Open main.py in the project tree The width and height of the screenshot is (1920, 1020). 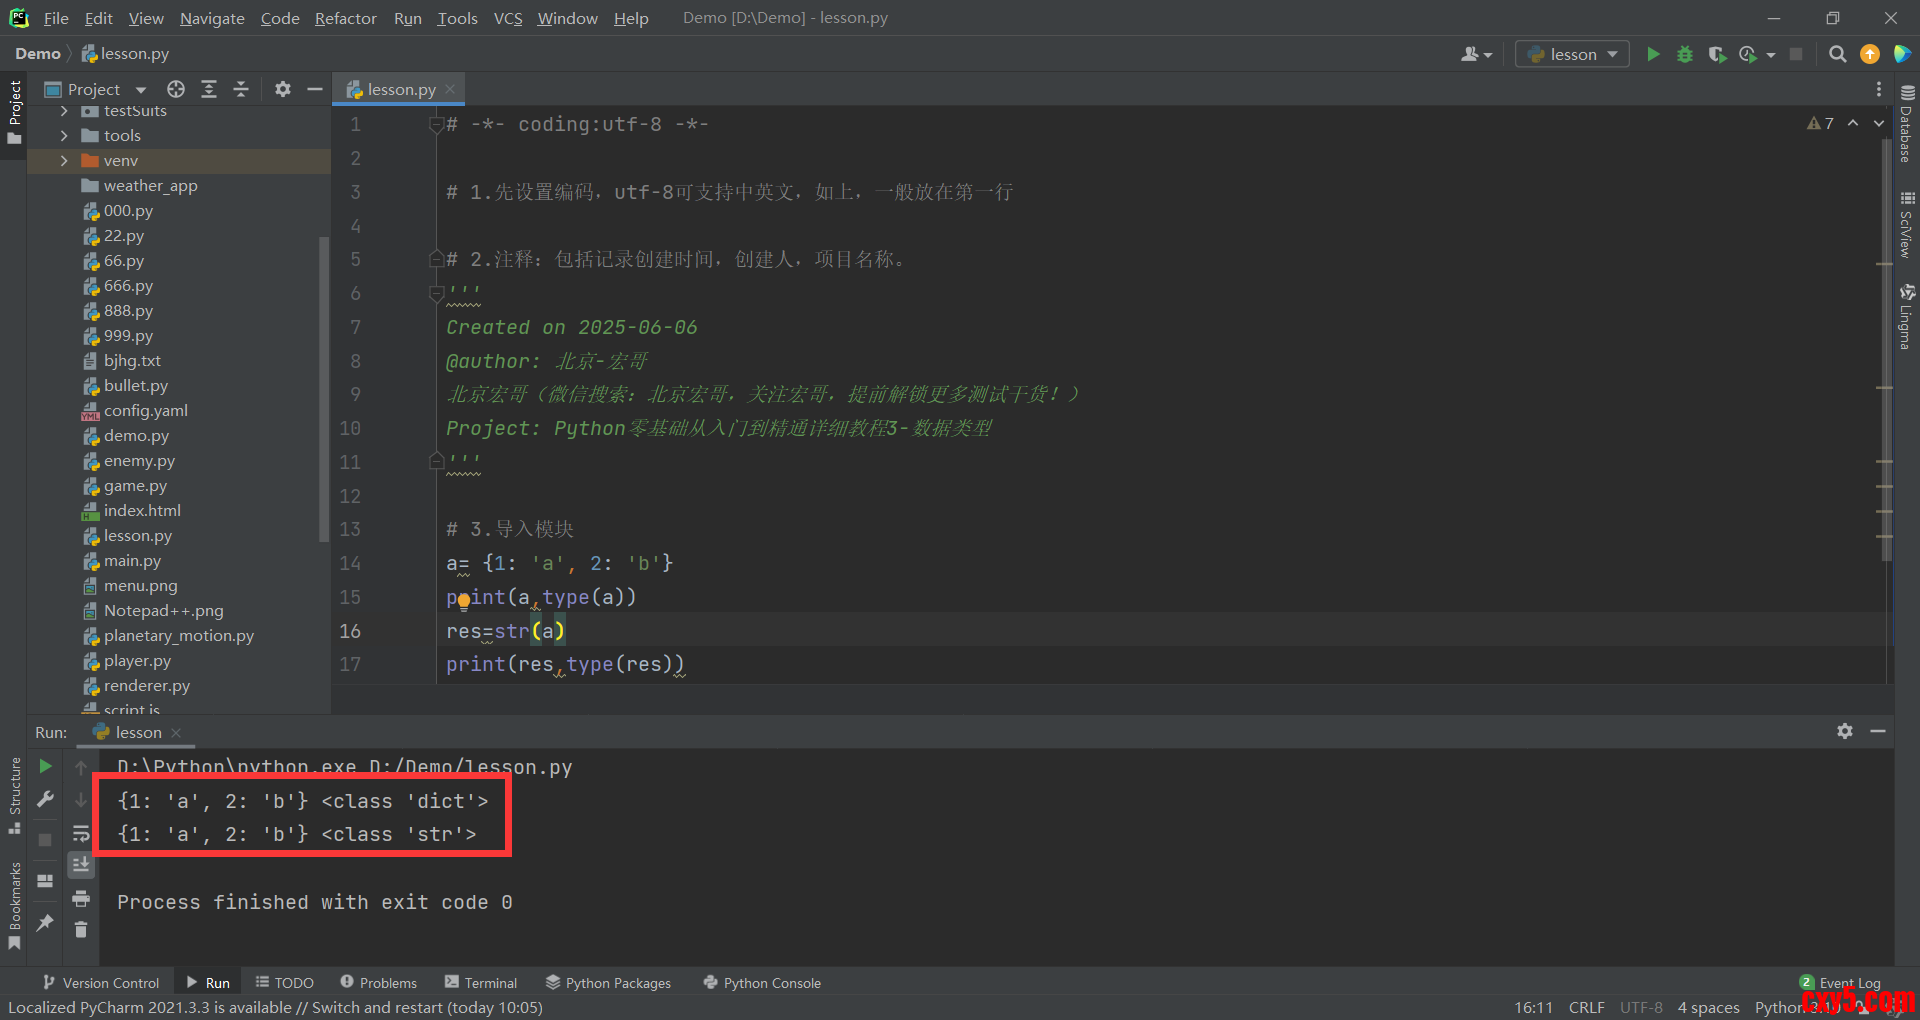[132, 561]
